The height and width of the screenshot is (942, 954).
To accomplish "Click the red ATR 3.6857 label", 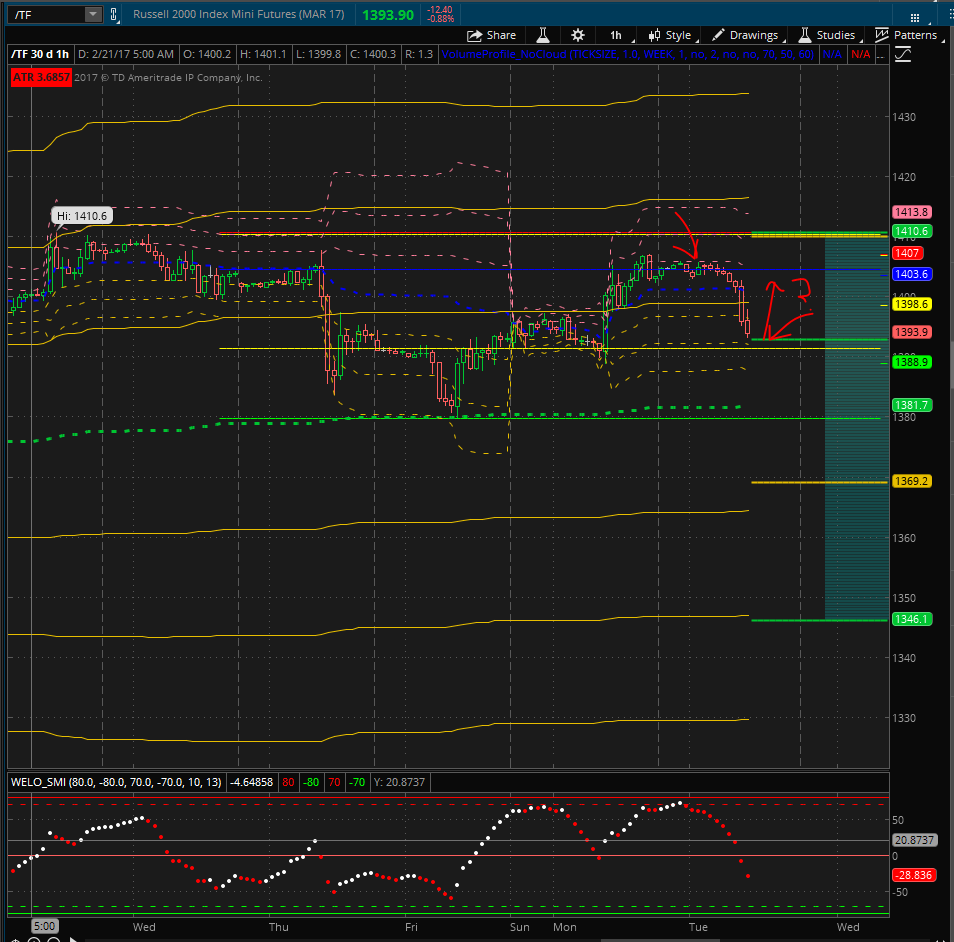I will click(x=41, y=77).
